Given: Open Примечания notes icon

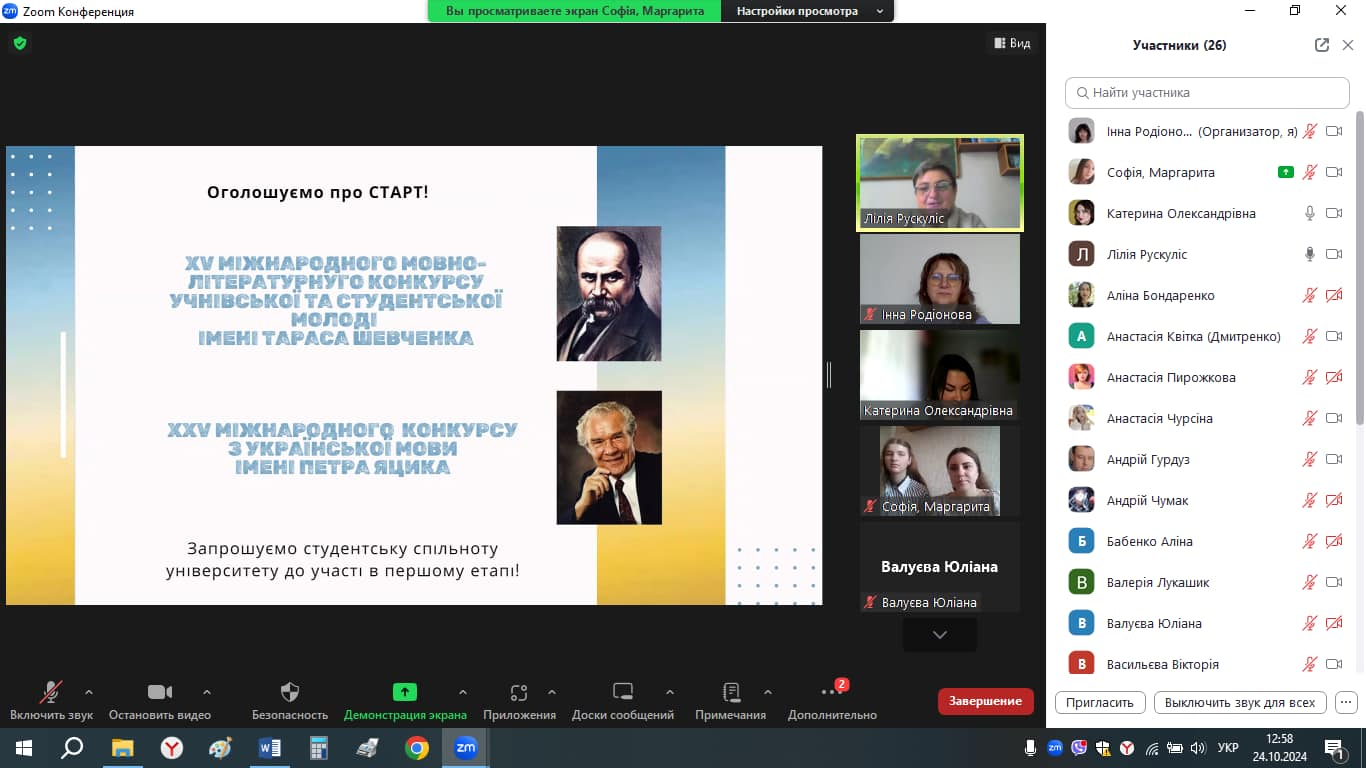Looking at the screenshot, I should (730, 693).
